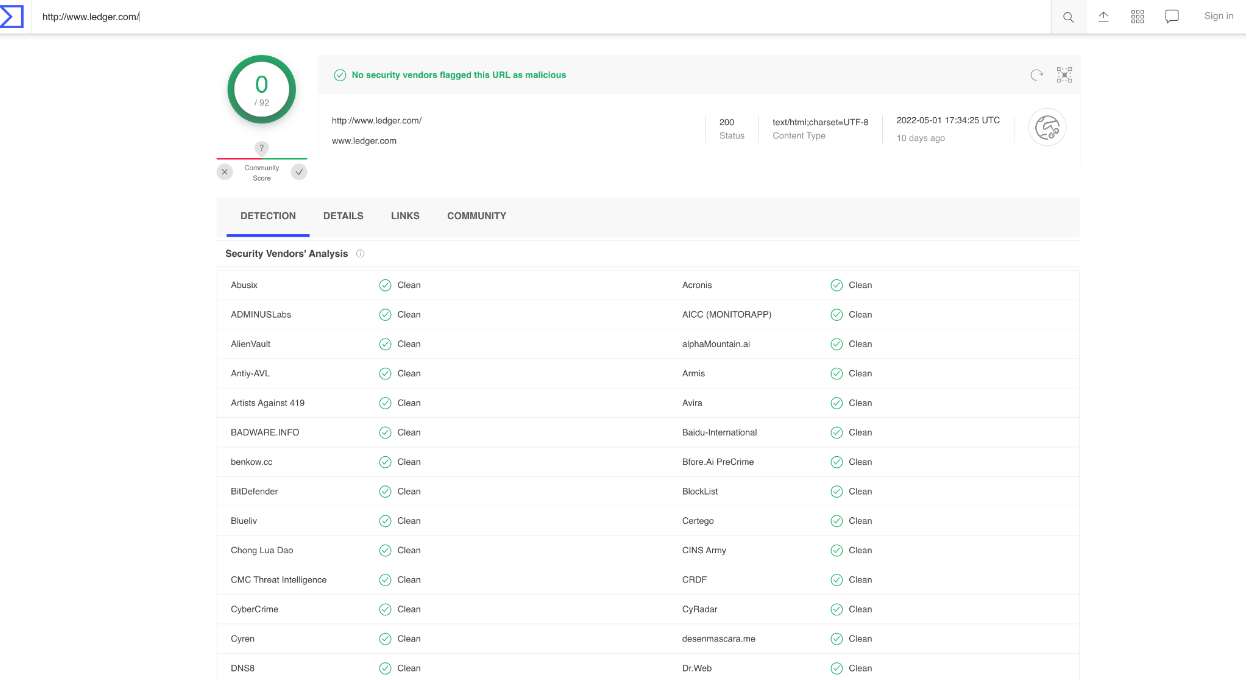Screen dimensions: 1258x680
Task: Click the Blueliv vendor name
Action: 243,521
